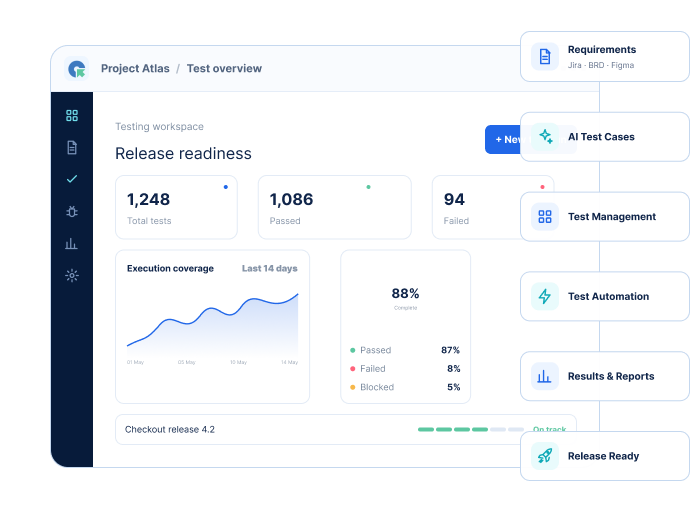The height and width of the screenshot is (513, 690).
Task: Click the Release Ready rocket icon
Action: click(545, 456)
